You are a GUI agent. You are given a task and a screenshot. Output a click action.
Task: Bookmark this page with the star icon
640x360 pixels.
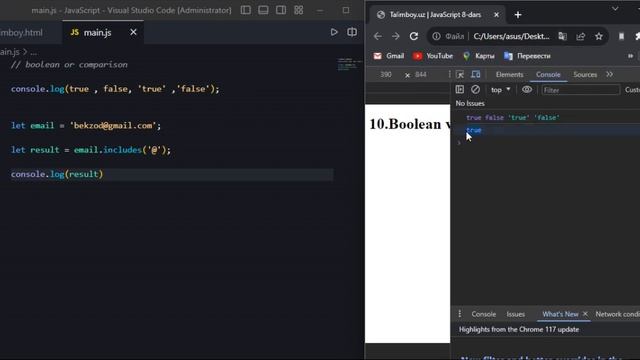[x=598, y=36]
